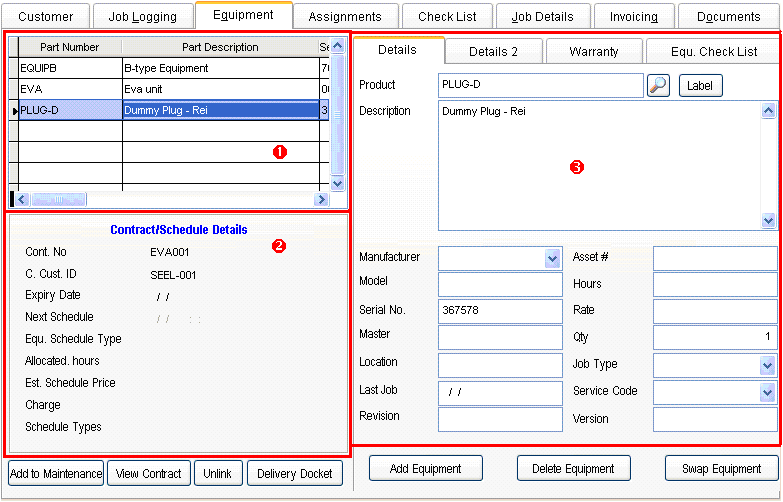Click Add to Maintenance button
783x502 pixels.
56,474
